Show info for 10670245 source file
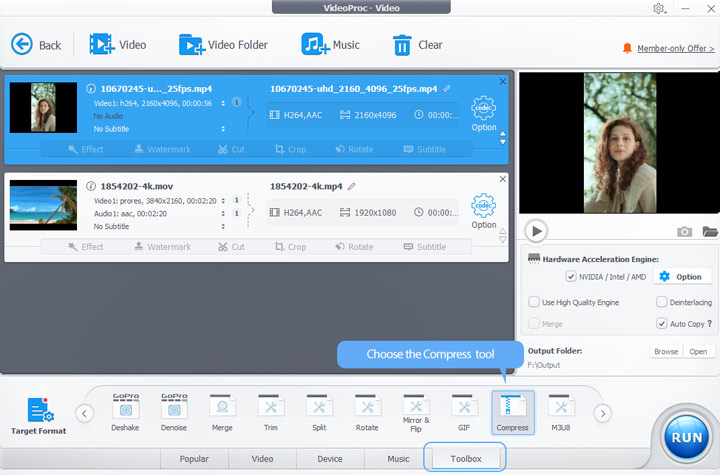The height and width of the screenshot is (475, 720). [x=91, y=89]
